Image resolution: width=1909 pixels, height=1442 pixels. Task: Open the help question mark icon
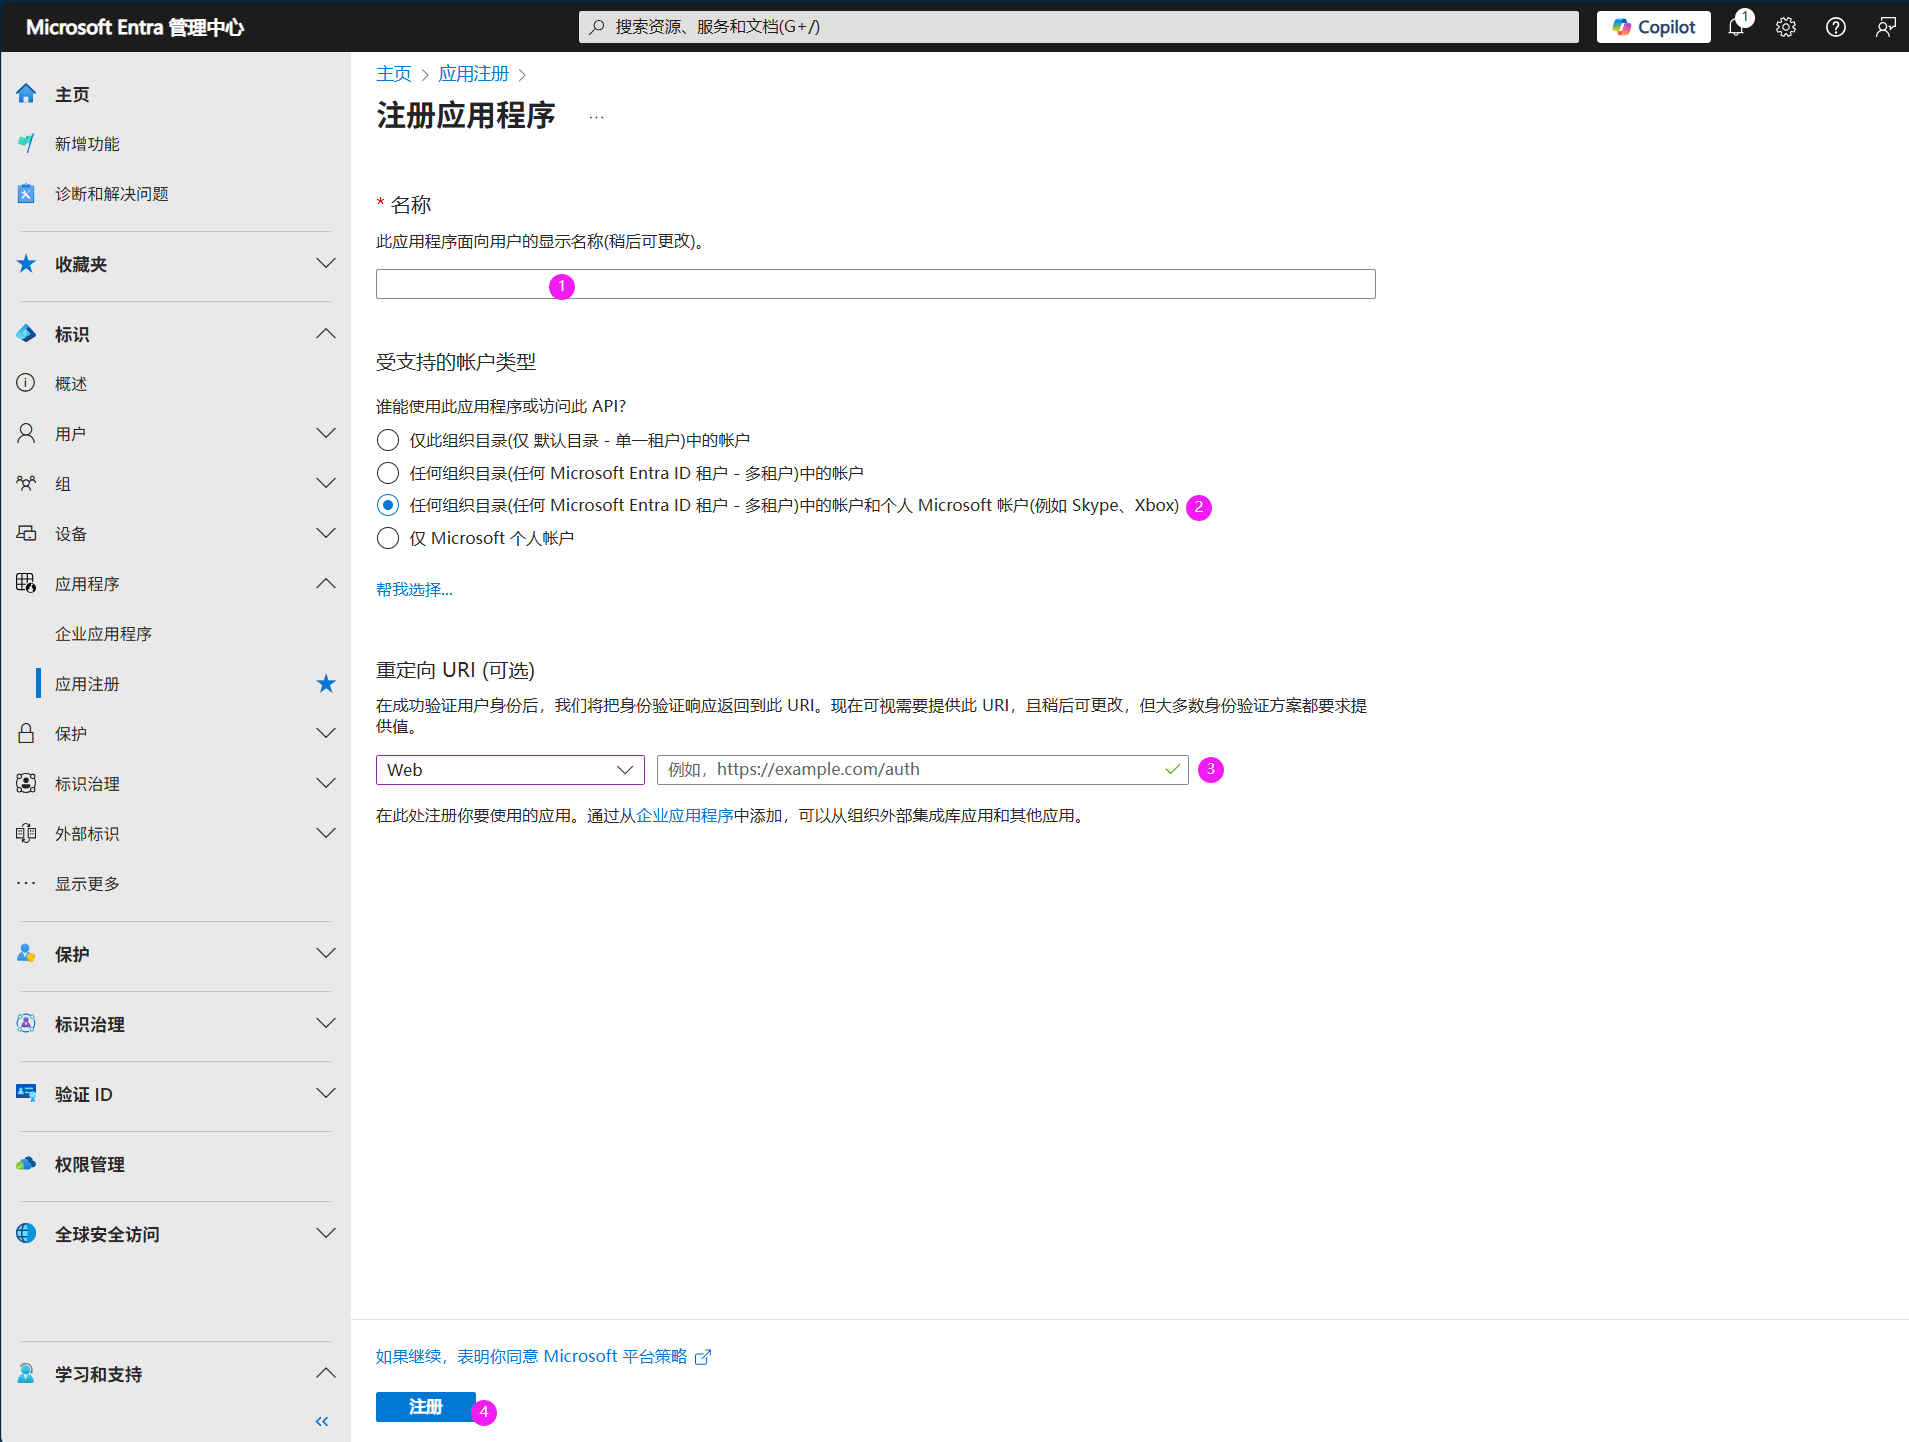click(1836, 27)
